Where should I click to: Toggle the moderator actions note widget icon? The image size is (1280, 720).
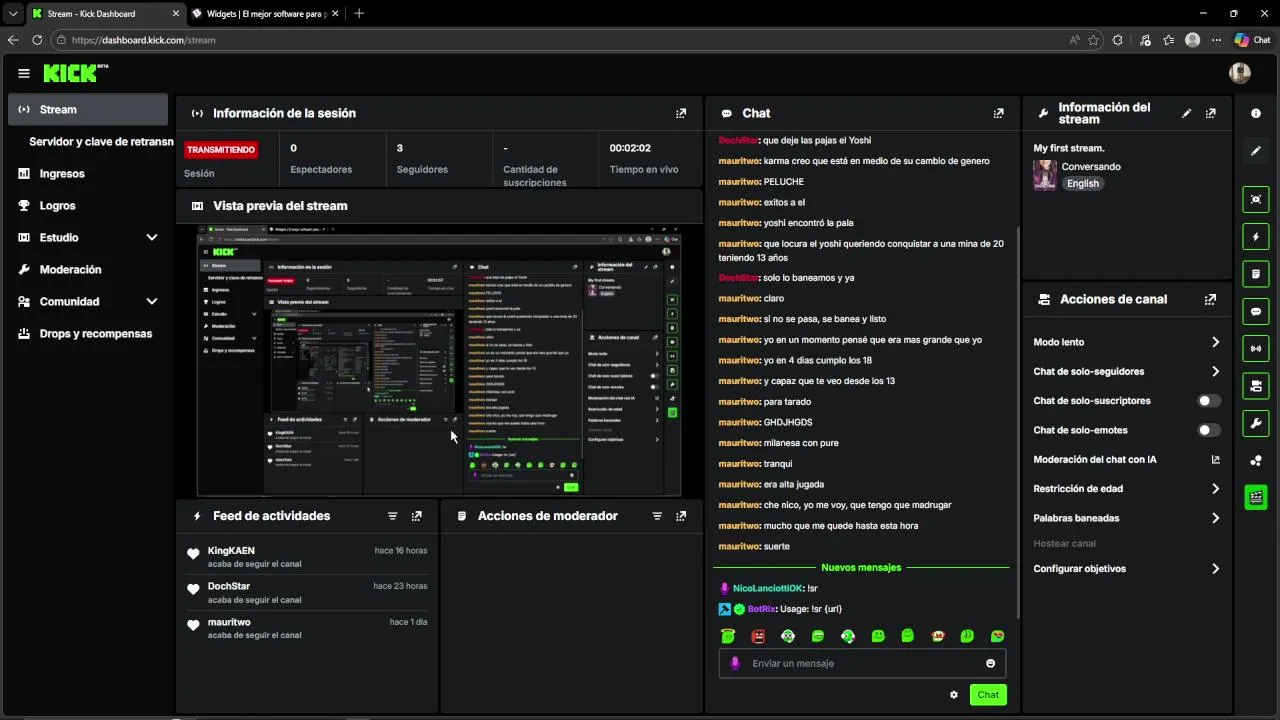1256,274
